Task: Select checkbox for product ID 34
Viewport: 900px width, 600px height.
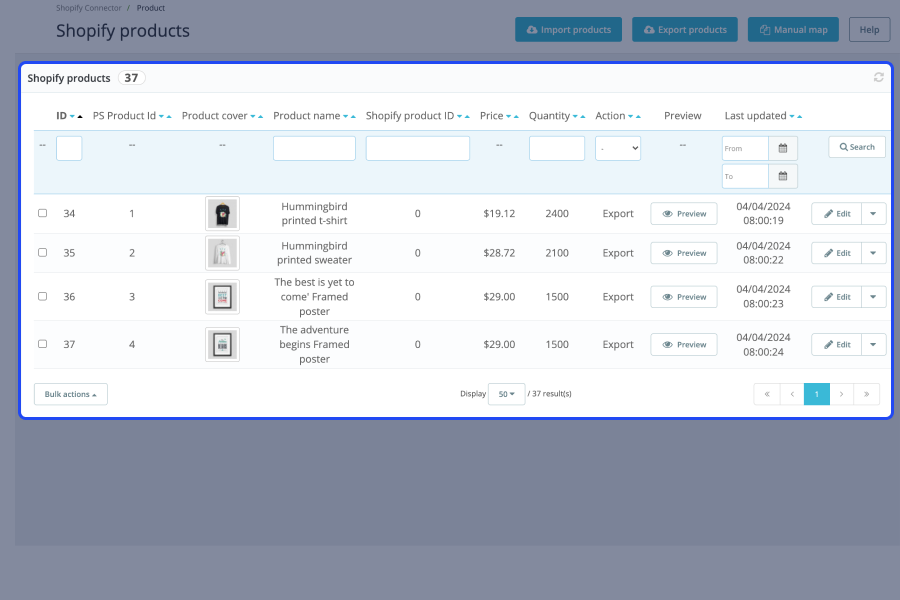Action: pos(42,213)
